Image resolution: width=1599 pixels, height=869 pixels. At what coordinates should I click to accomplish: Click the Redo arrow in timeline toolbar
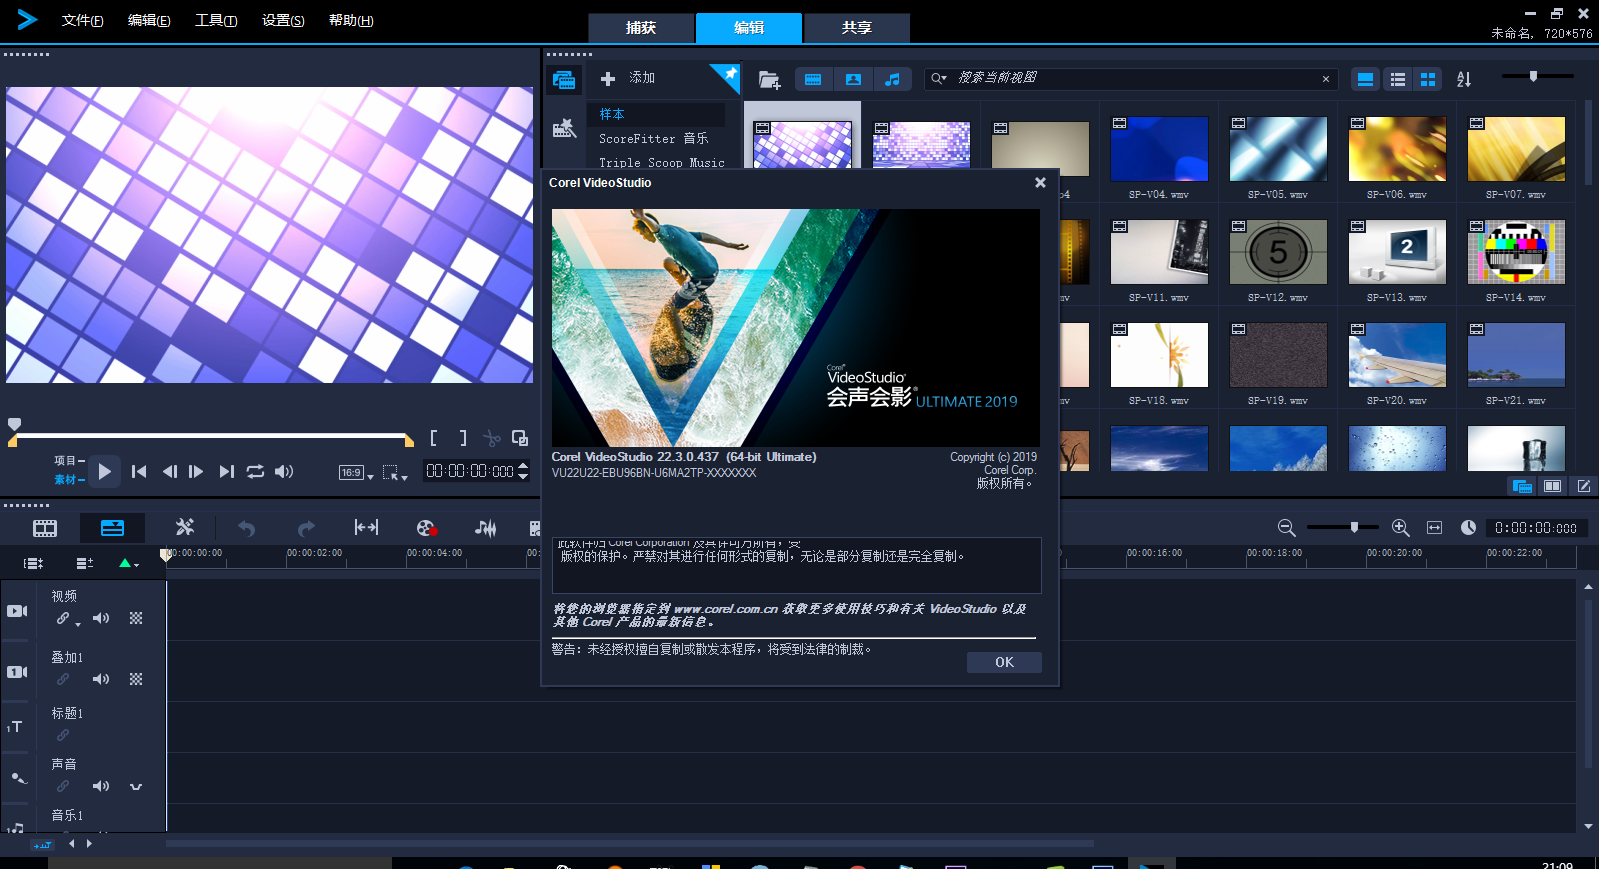click(306, 528)
